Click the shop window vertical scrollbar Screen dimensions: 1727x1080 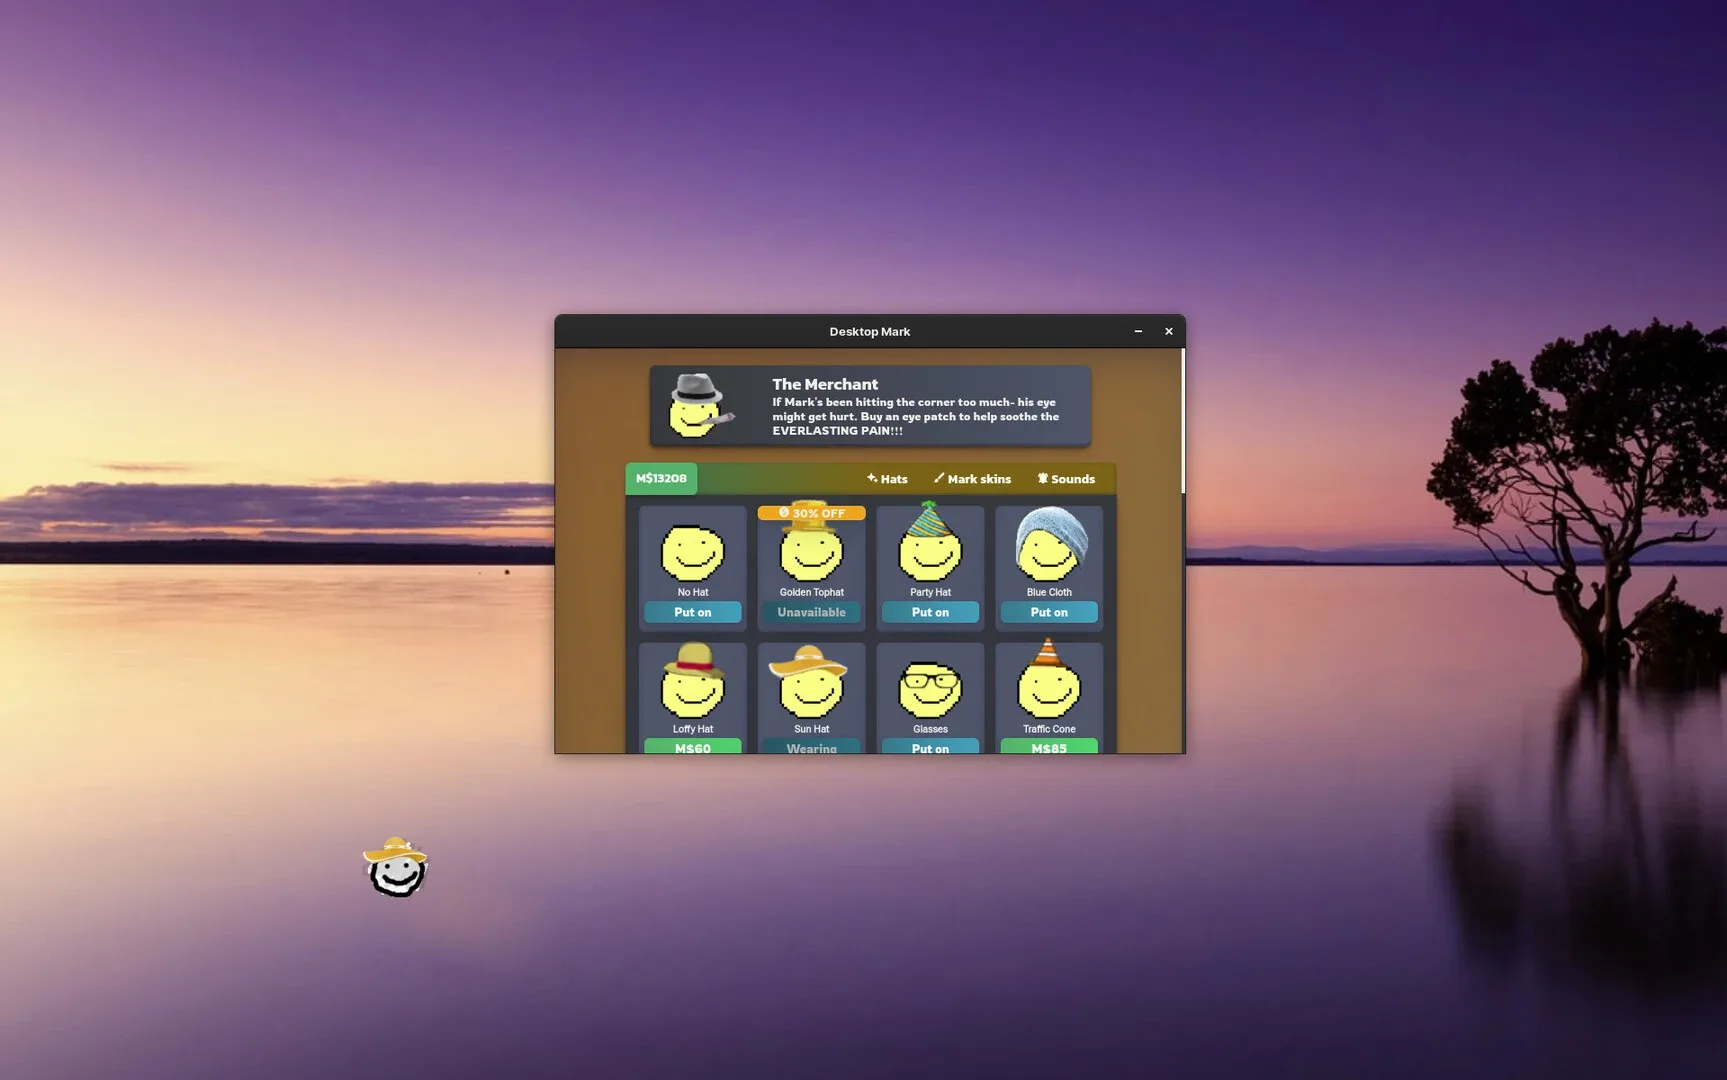click(x=1182, y=421)
